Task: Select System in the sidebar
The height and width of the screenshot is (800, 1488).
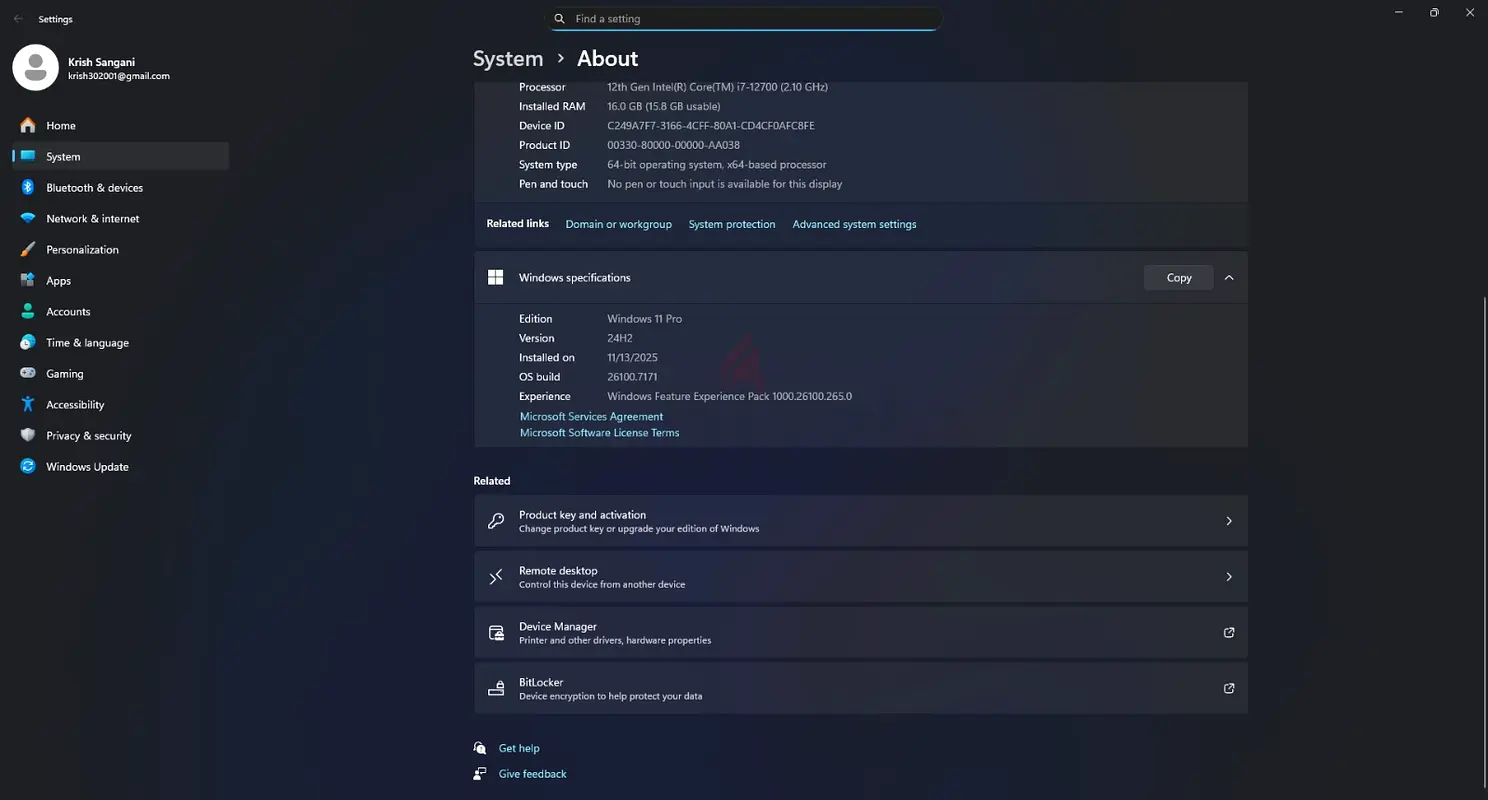Action: click(120, 156)
